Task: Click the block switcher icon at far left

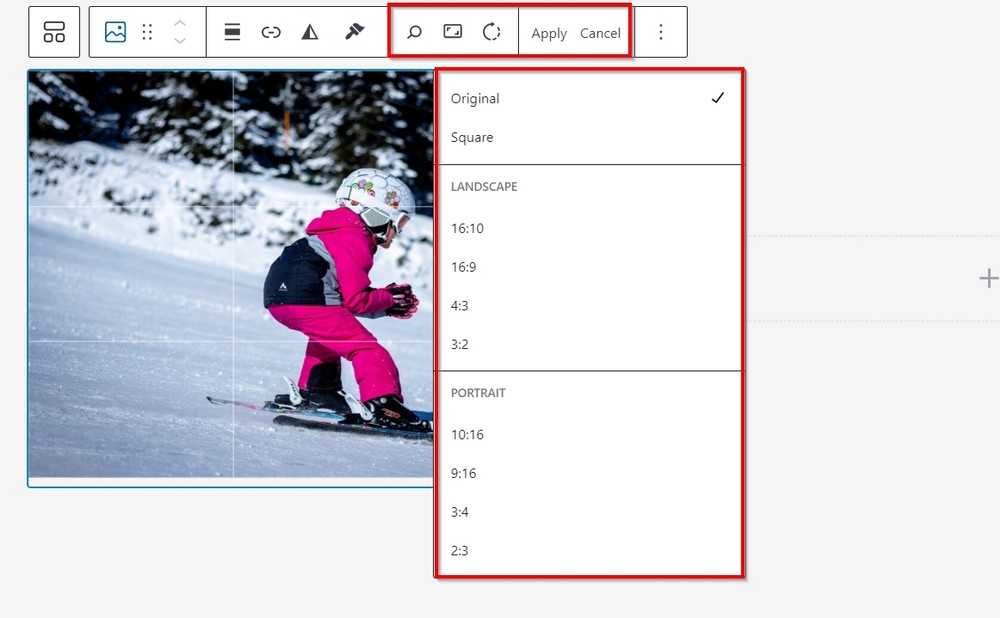Action: pos(54,32)
